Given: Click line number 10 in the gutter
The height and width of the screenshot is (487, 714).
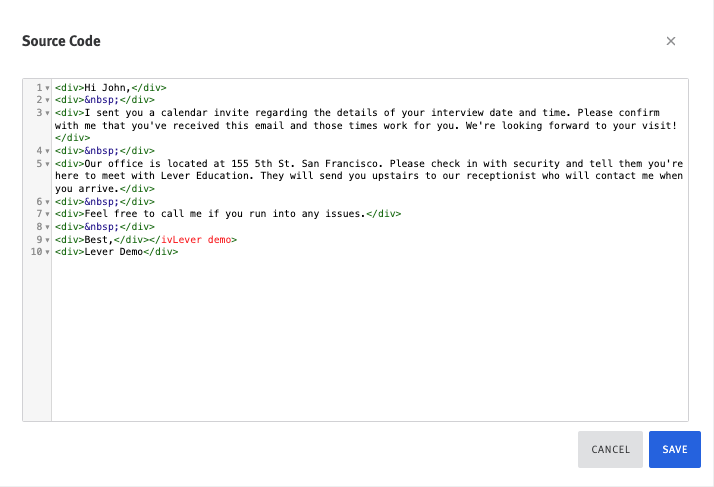Looking at the screenshot, I should coord(36,252).
